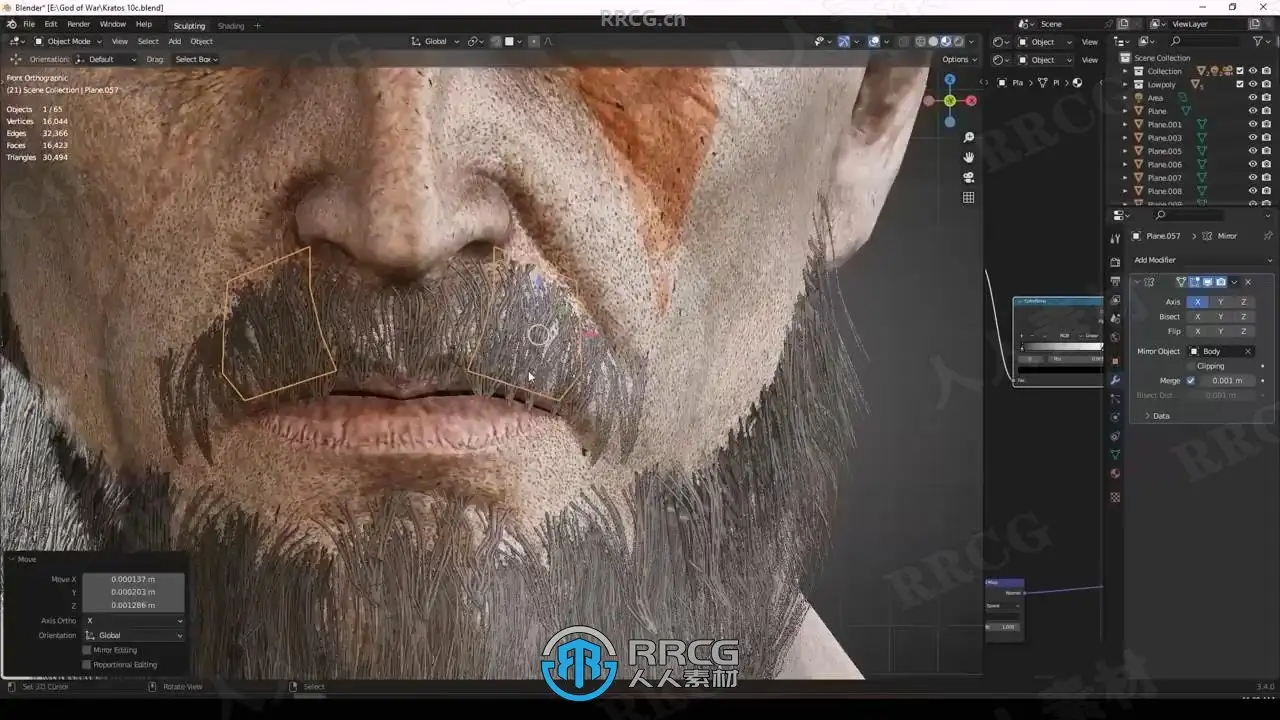
Task: Uncheck the Lowpoly collection exclude checkbox
Action: click(1240, 84)
